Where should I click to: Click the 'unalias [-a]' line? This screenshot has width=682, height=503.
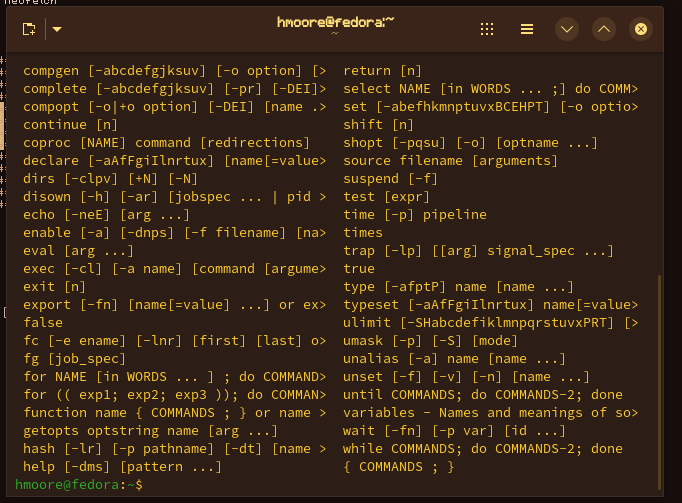coord(454,359)
